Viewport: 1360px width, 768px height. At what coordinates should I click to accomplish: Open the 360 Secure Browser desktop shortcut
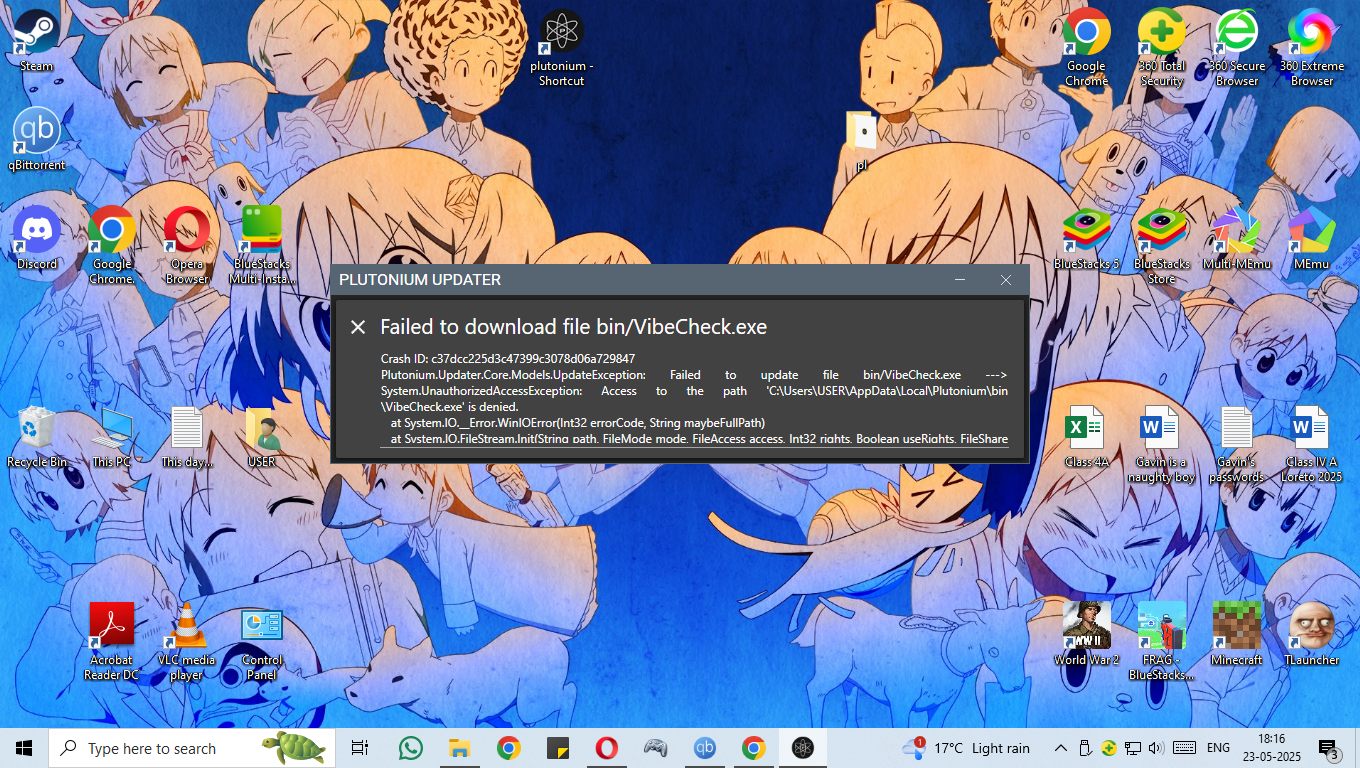coord(1237,48)
